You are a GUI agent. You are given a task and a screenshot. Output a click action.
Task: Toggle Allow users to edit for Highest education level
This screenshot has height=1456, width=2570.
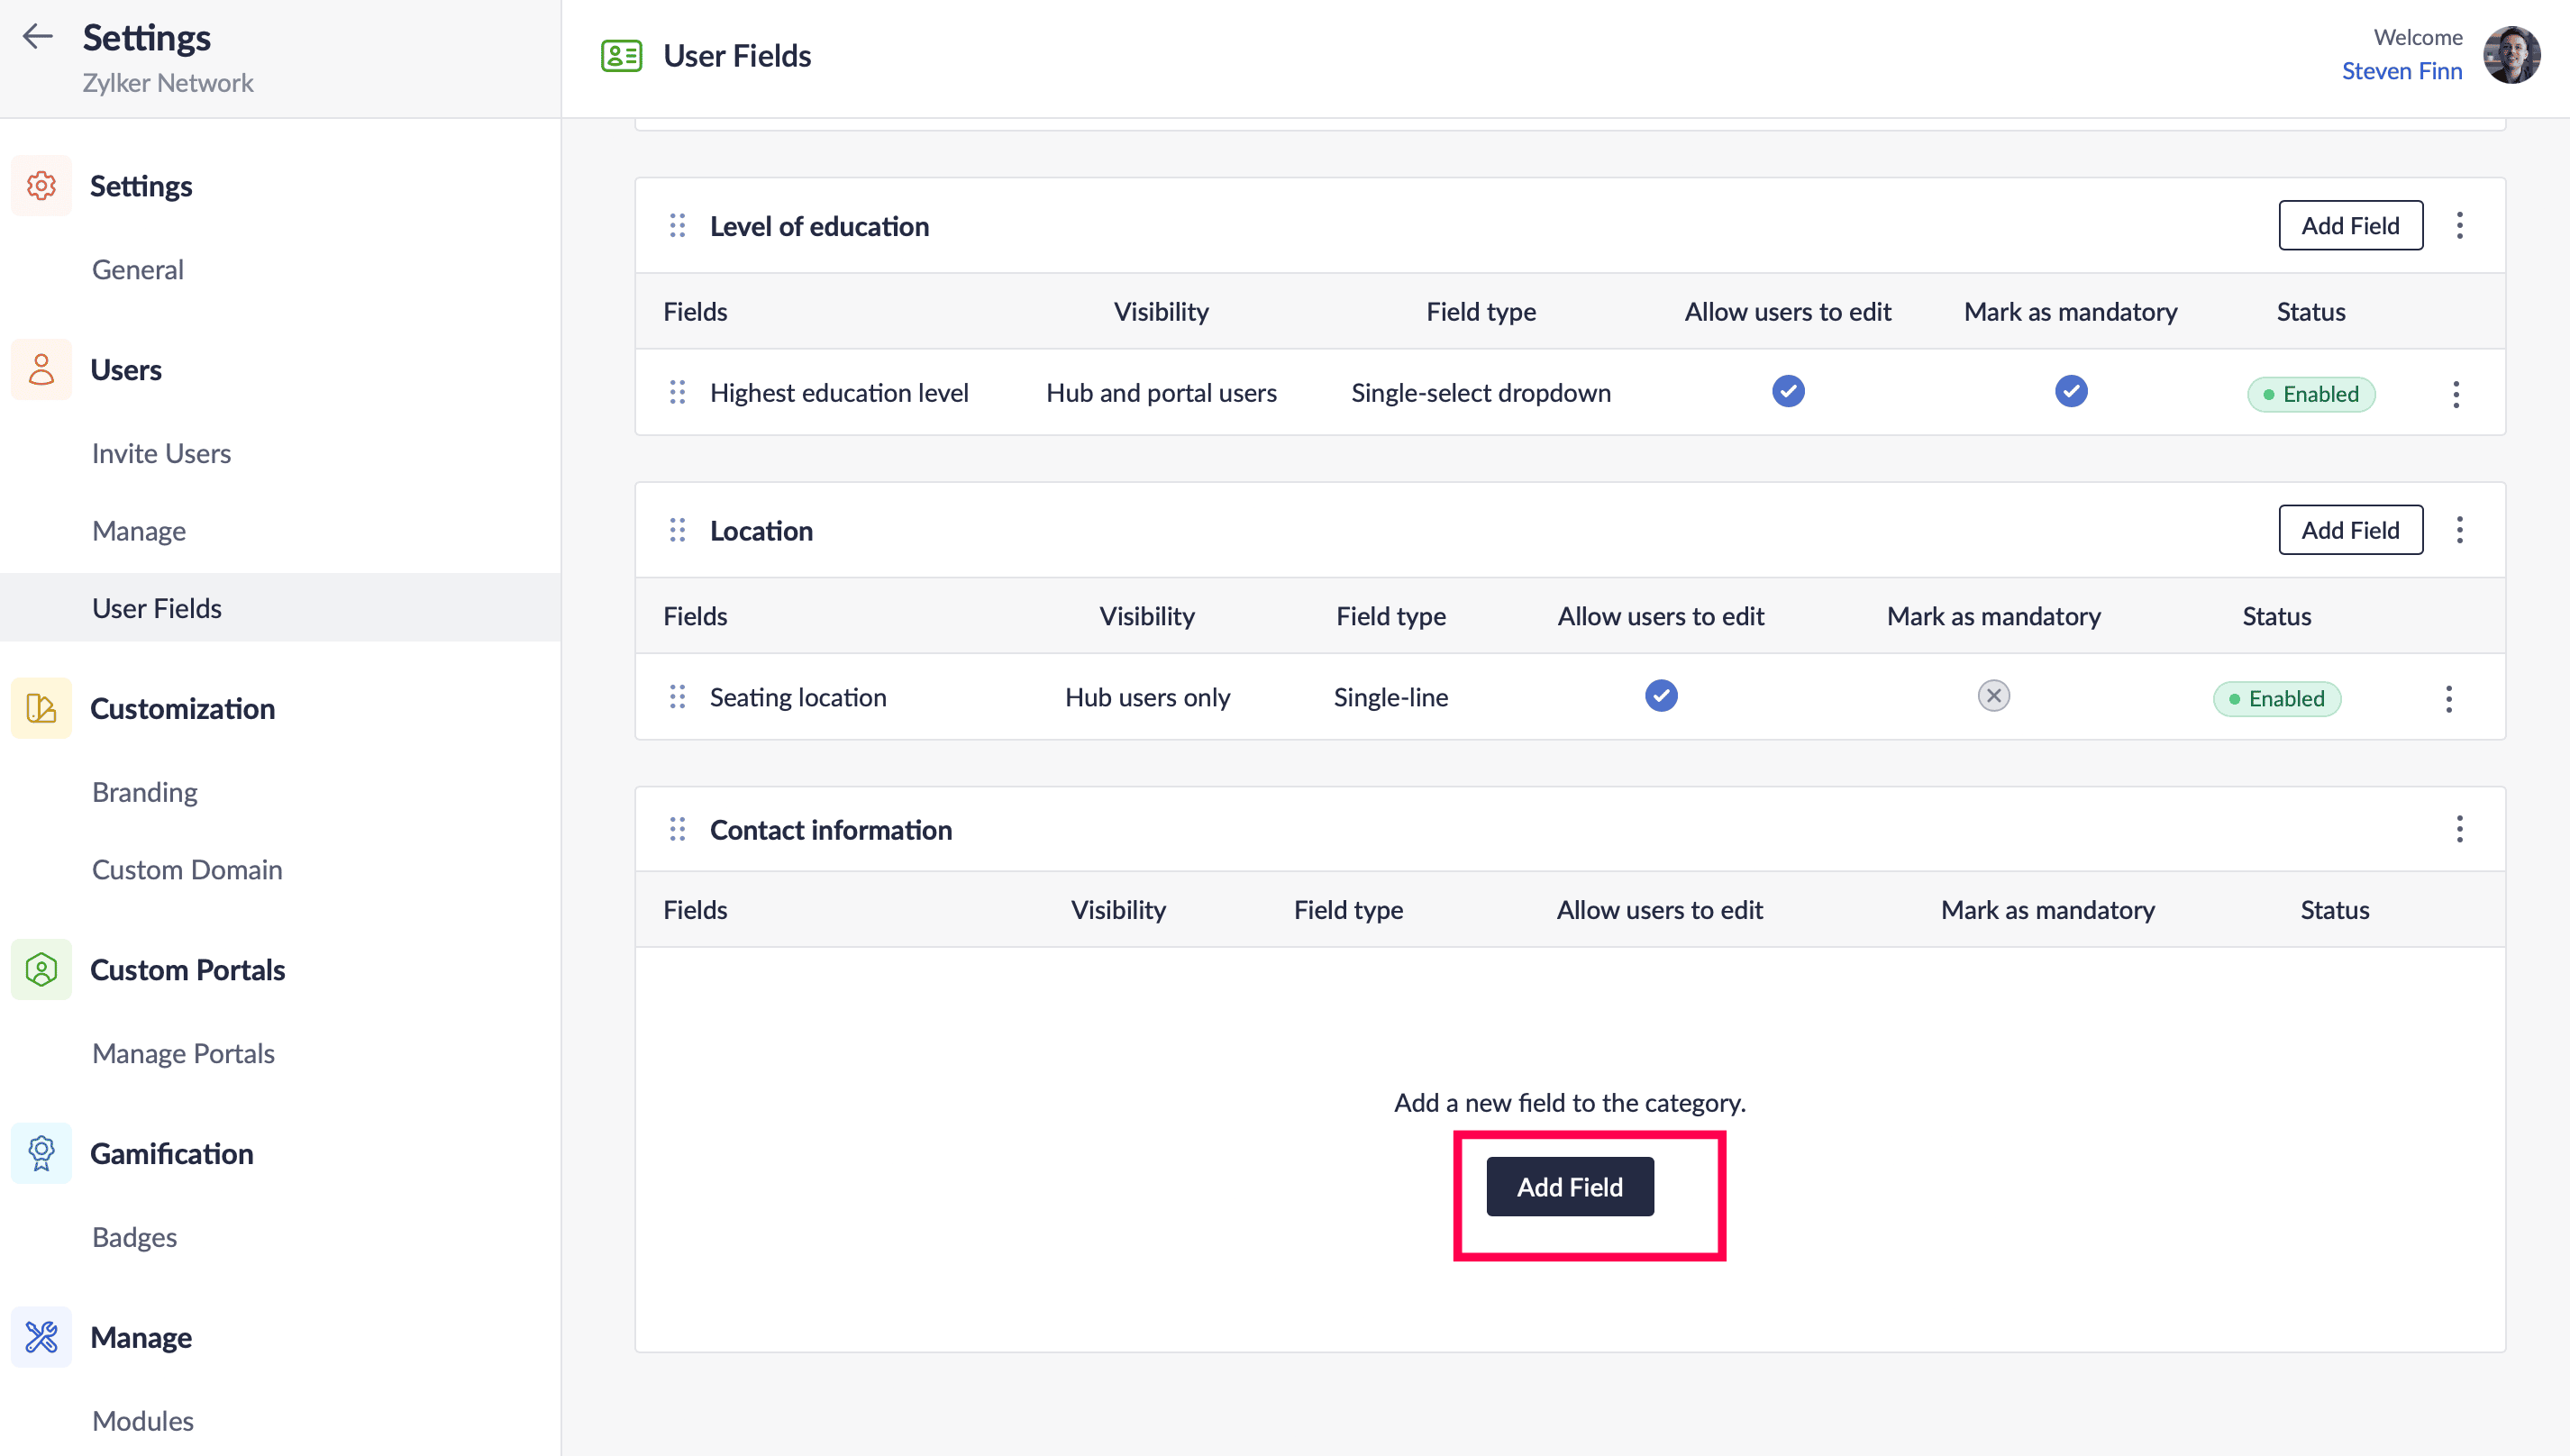coord(1788,391)
